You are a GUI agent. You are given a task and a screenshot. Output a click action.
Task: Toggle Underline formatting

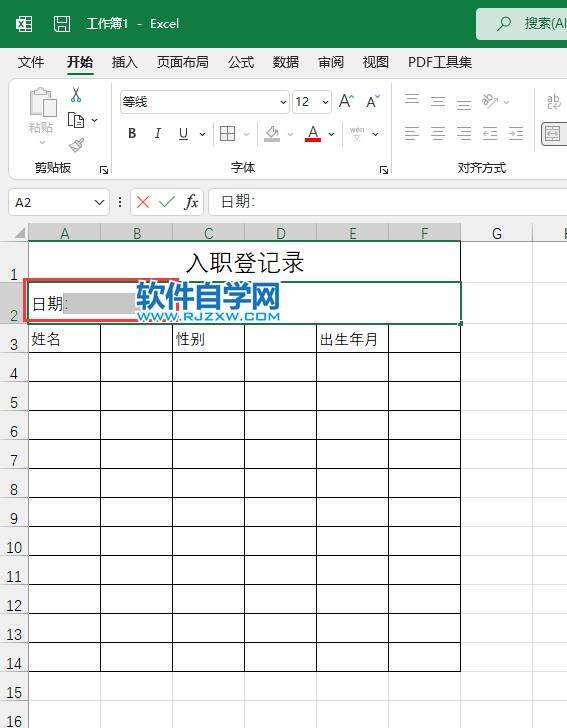[x=183, y=134]
